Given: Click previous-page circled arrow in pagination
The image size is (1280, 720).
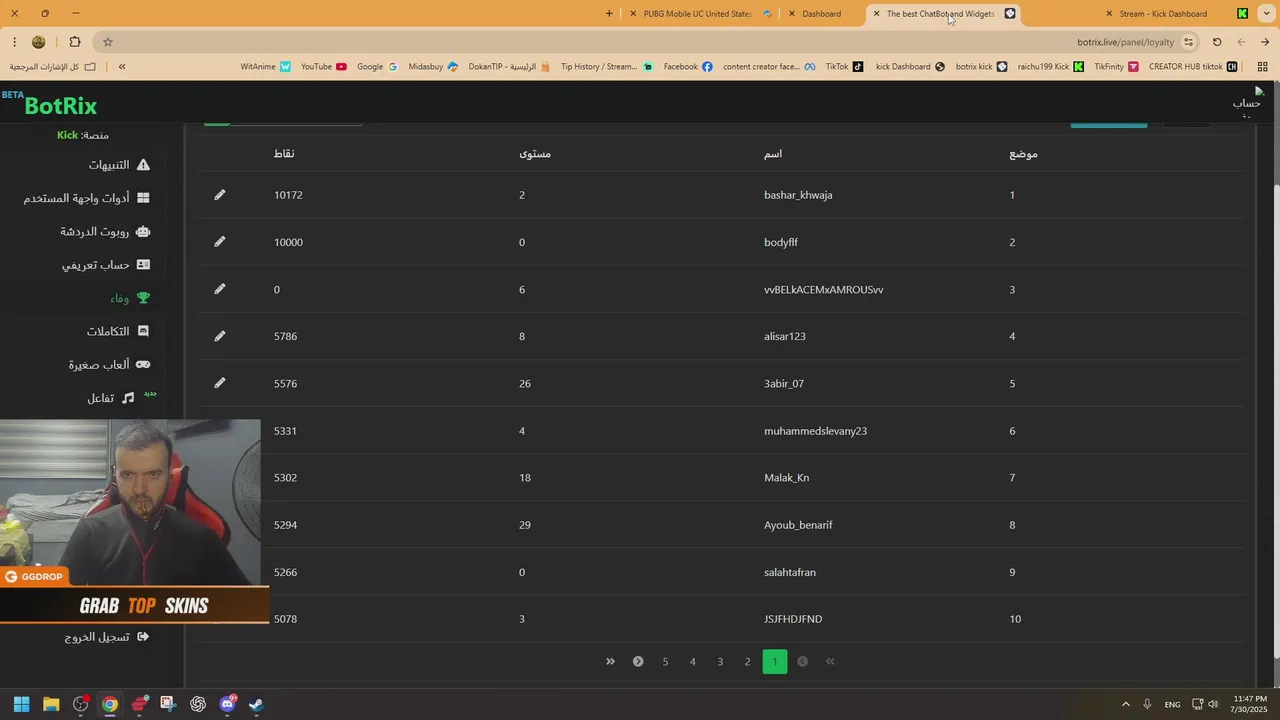Looking at the screenshot, I should [802, 662].
